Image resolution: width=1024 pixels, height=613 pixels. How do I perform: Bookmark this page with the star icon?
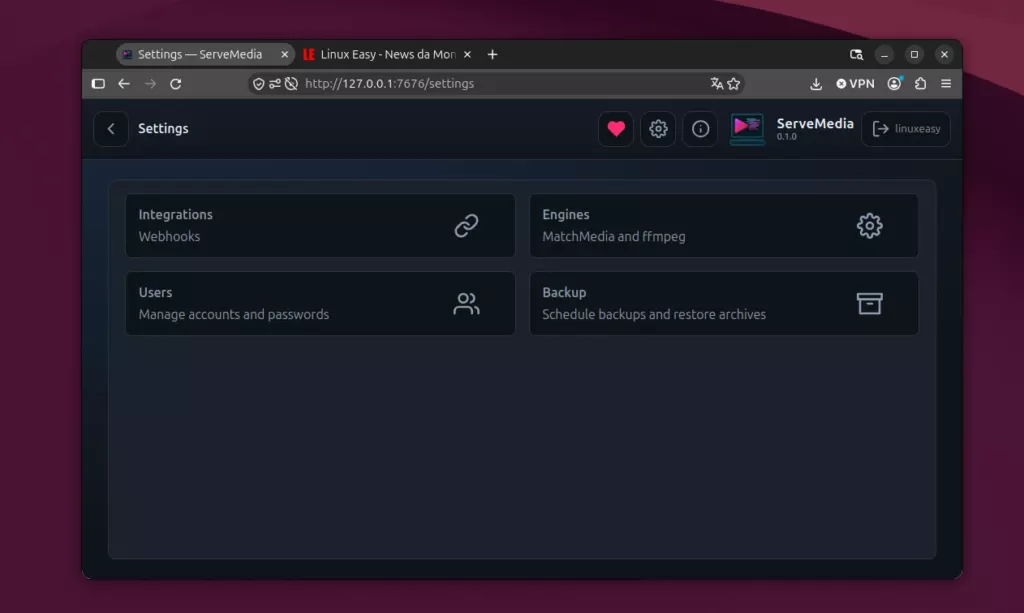pyautogui.click(x=733, y=84)
